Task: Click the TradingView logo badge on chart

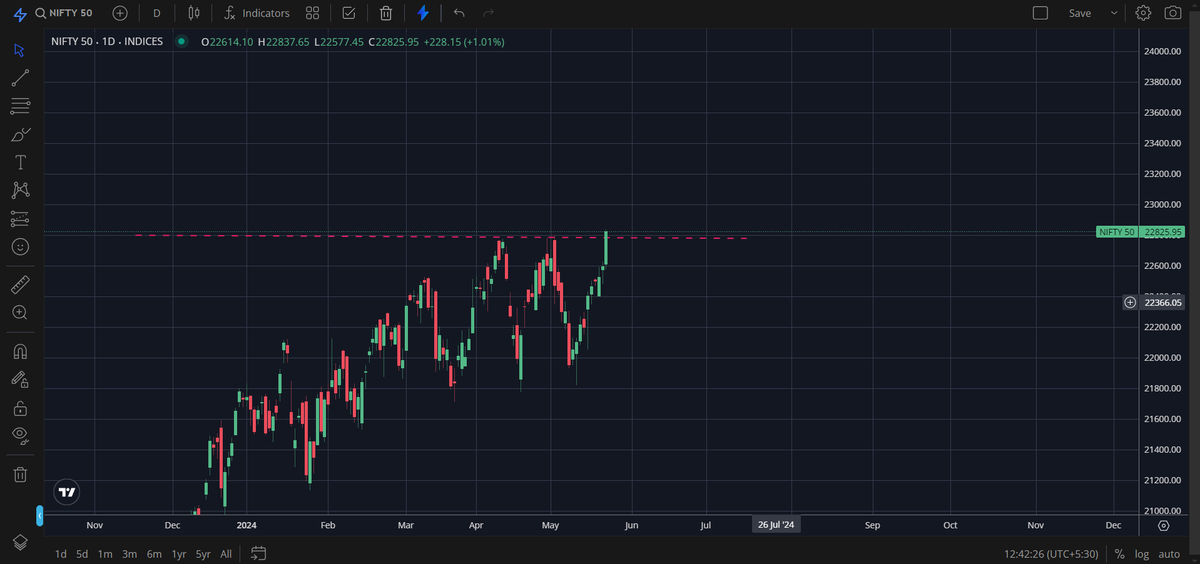Action: (x=67, y=492)
